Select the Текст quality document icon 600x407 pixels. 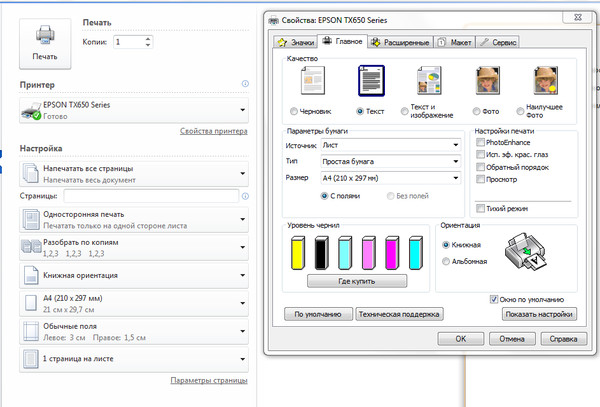point(371,80)
